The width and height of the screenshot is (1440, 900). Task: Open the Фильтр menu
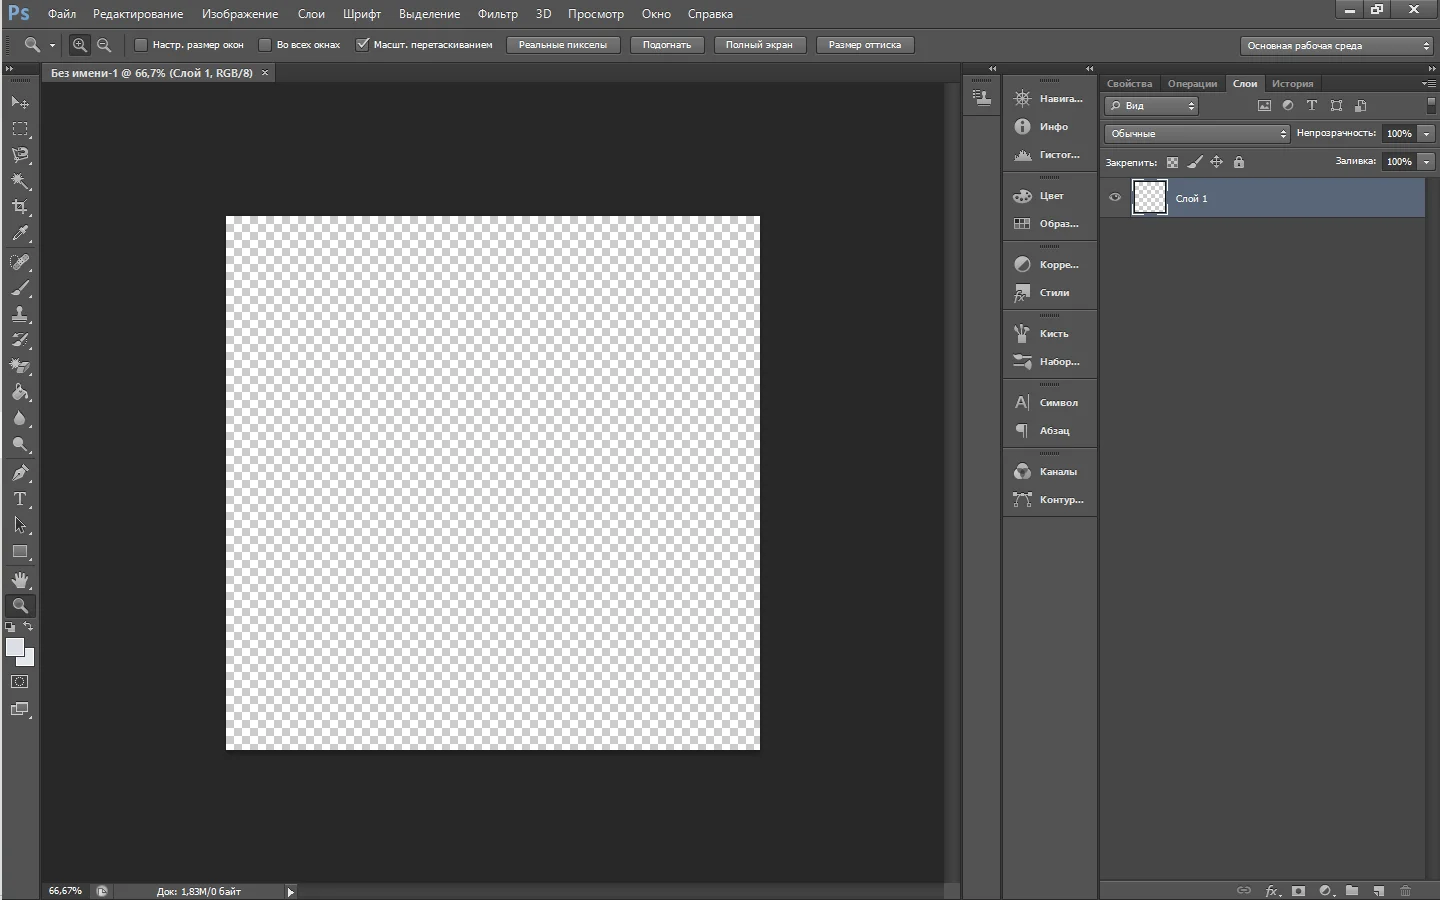497,14
